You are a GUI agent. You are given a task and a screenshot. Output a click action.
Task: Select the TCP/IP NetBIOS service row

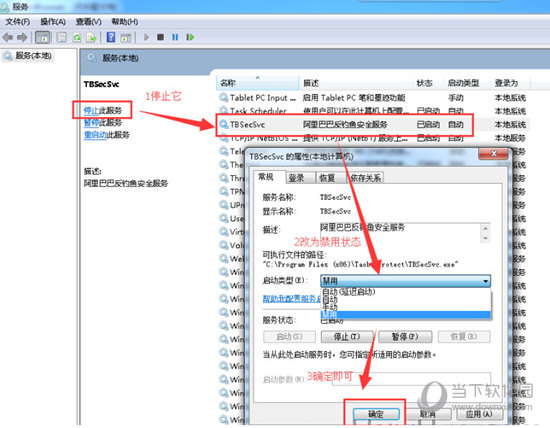coord(373,138)
